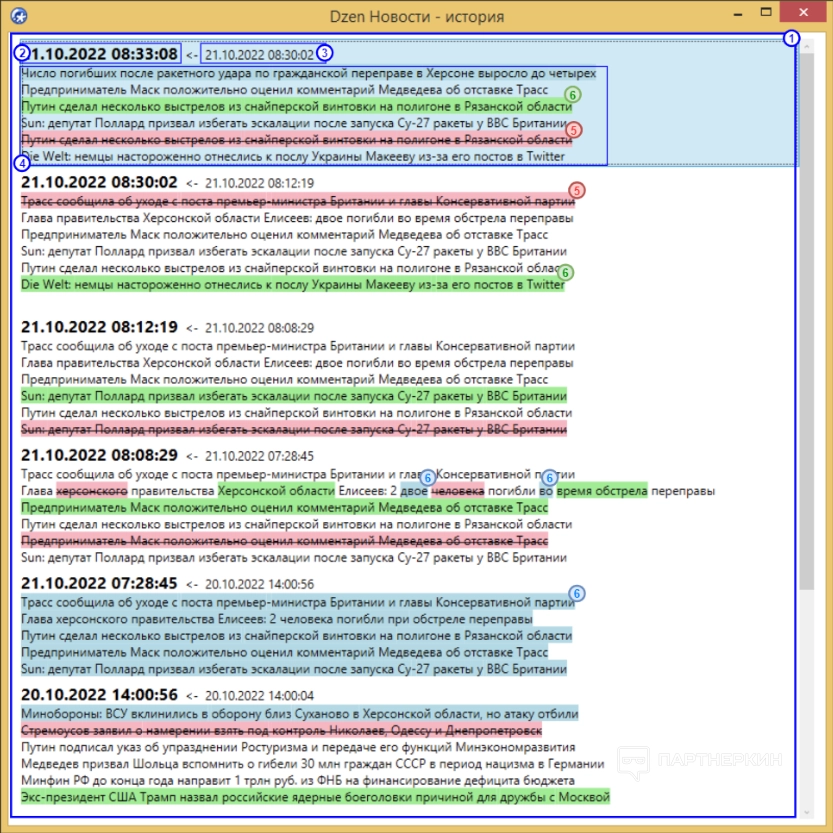
Task: Click green-highlighted 'Предприниматель Маск' headline
Action: point(284,507)
